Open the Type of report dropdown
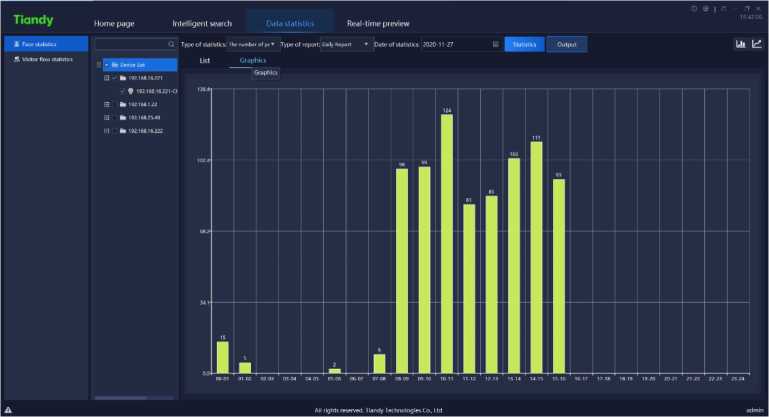 (x=345, y=44)
